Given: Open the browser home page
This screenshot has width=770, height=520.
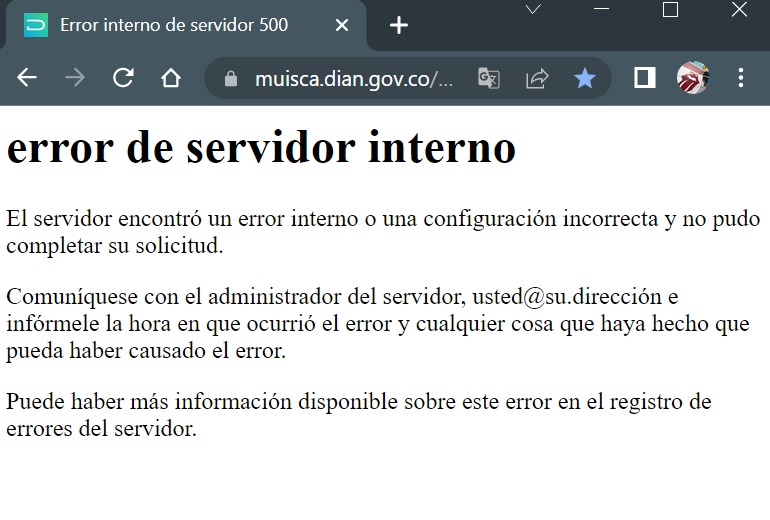Looking at the screenshot, I should 170,78.
